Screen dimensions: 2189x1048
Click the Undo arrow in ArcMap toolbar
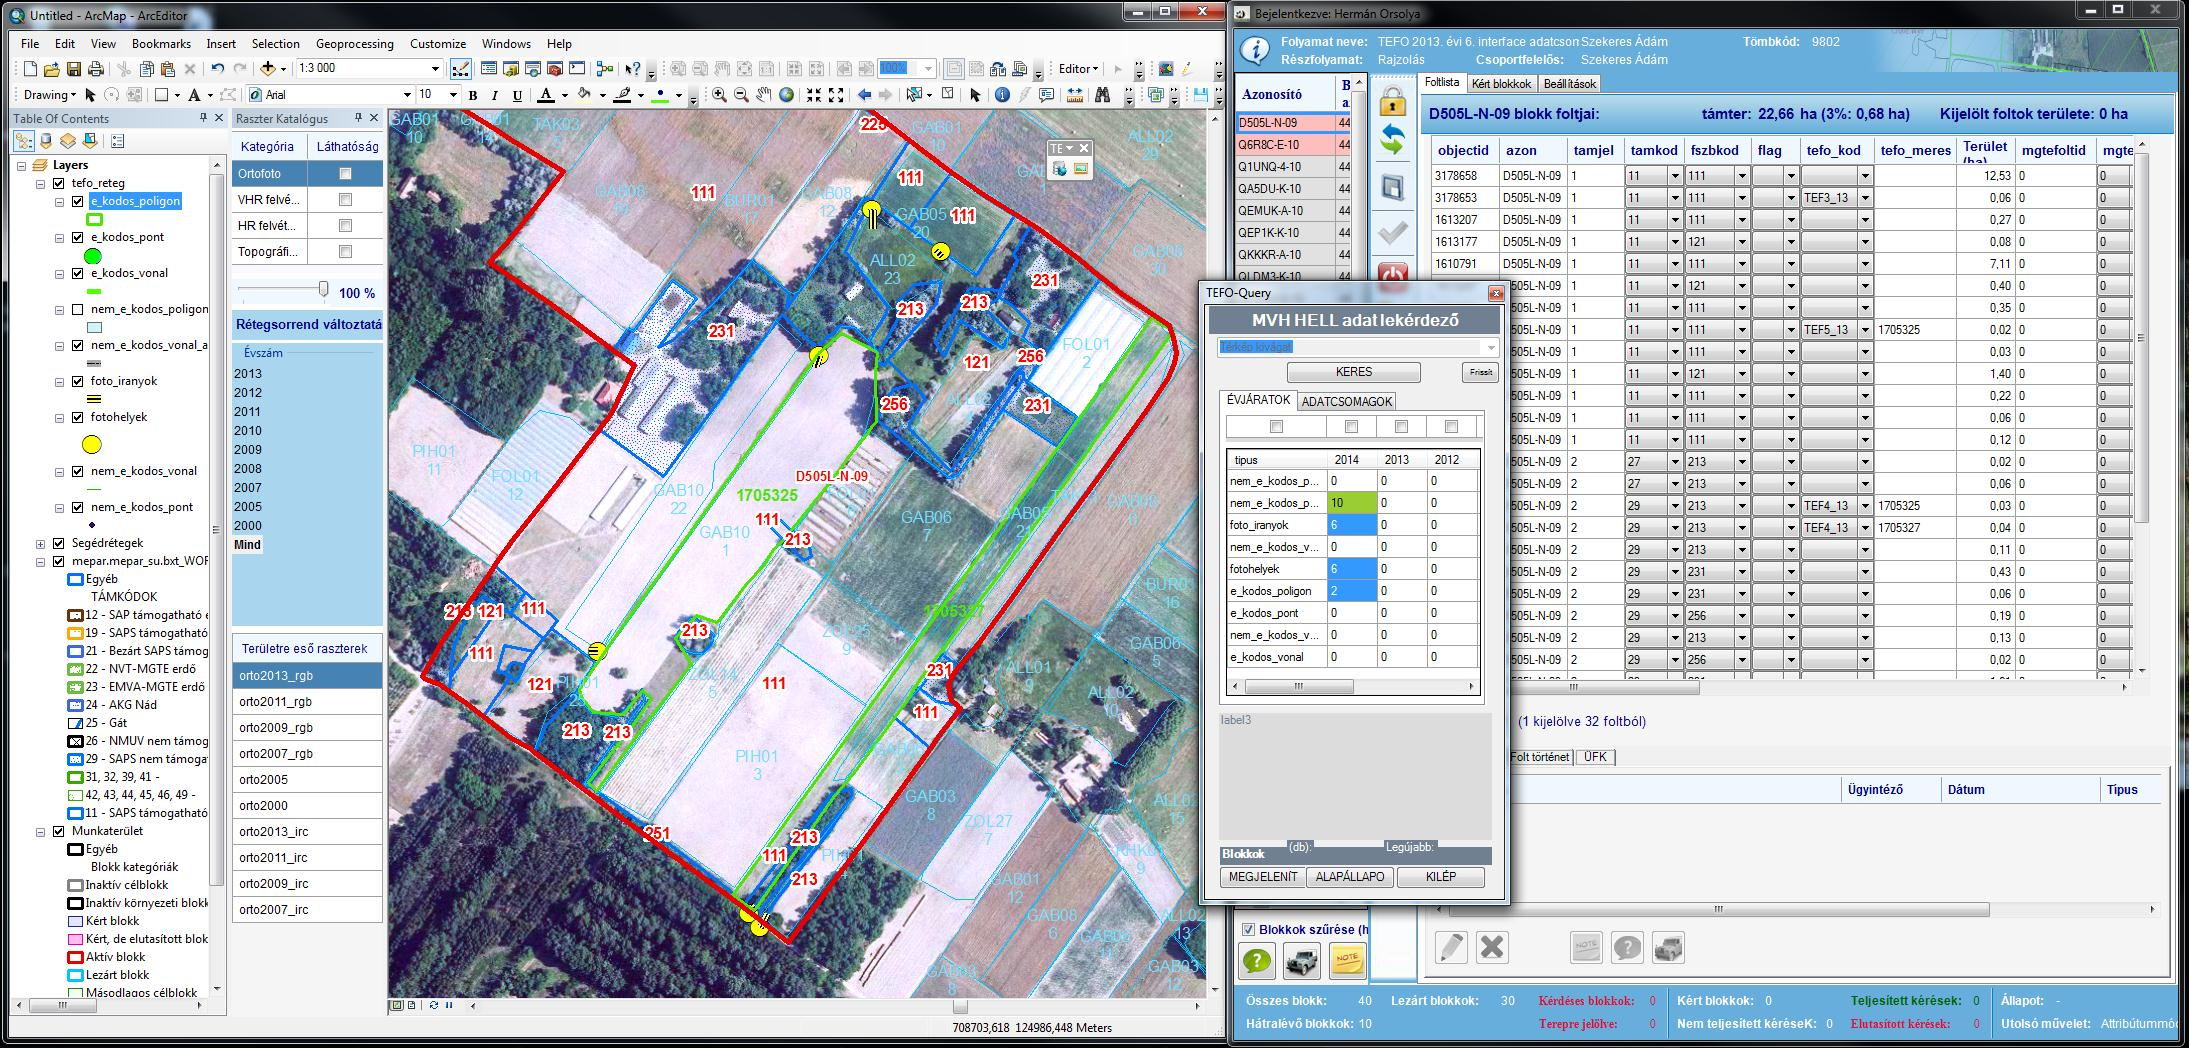pyautogui.click(x=218, y=69)
